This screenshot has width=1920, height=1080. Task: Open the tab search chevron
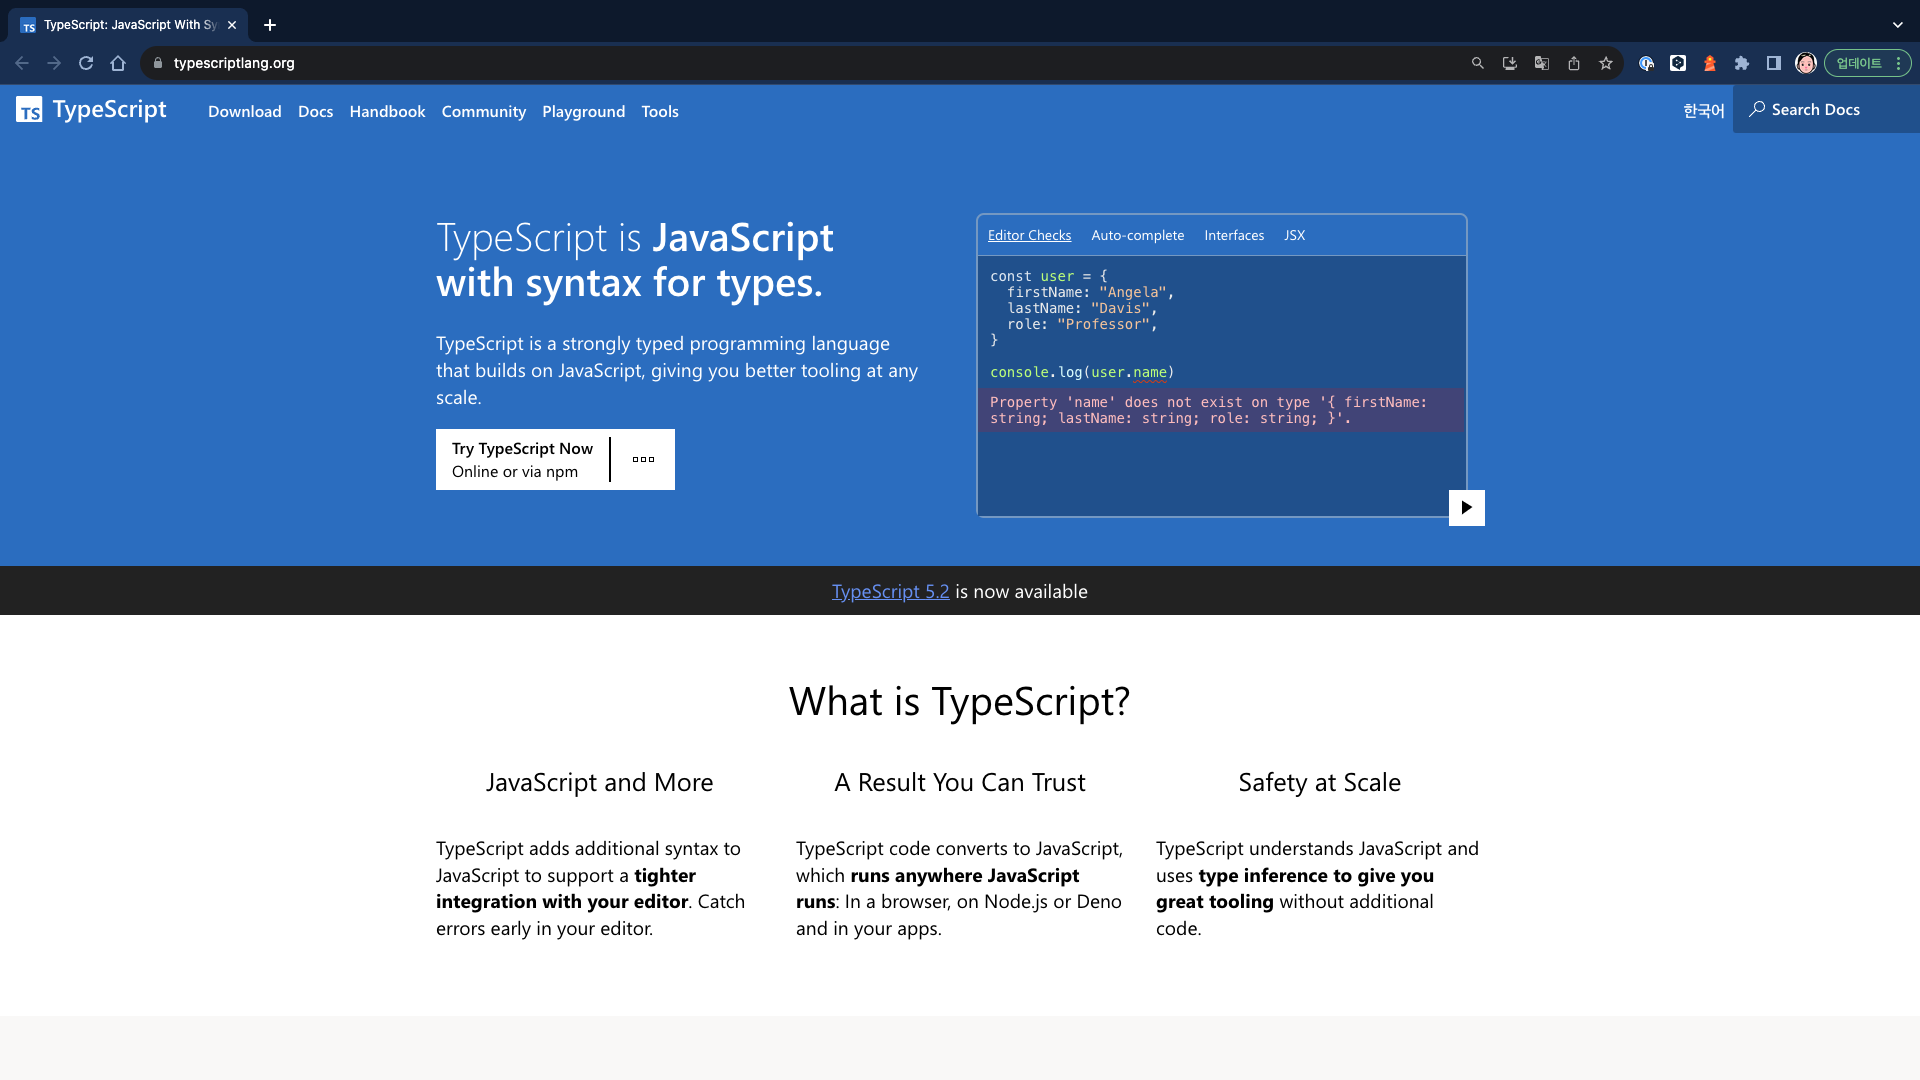pos(1897,25)
